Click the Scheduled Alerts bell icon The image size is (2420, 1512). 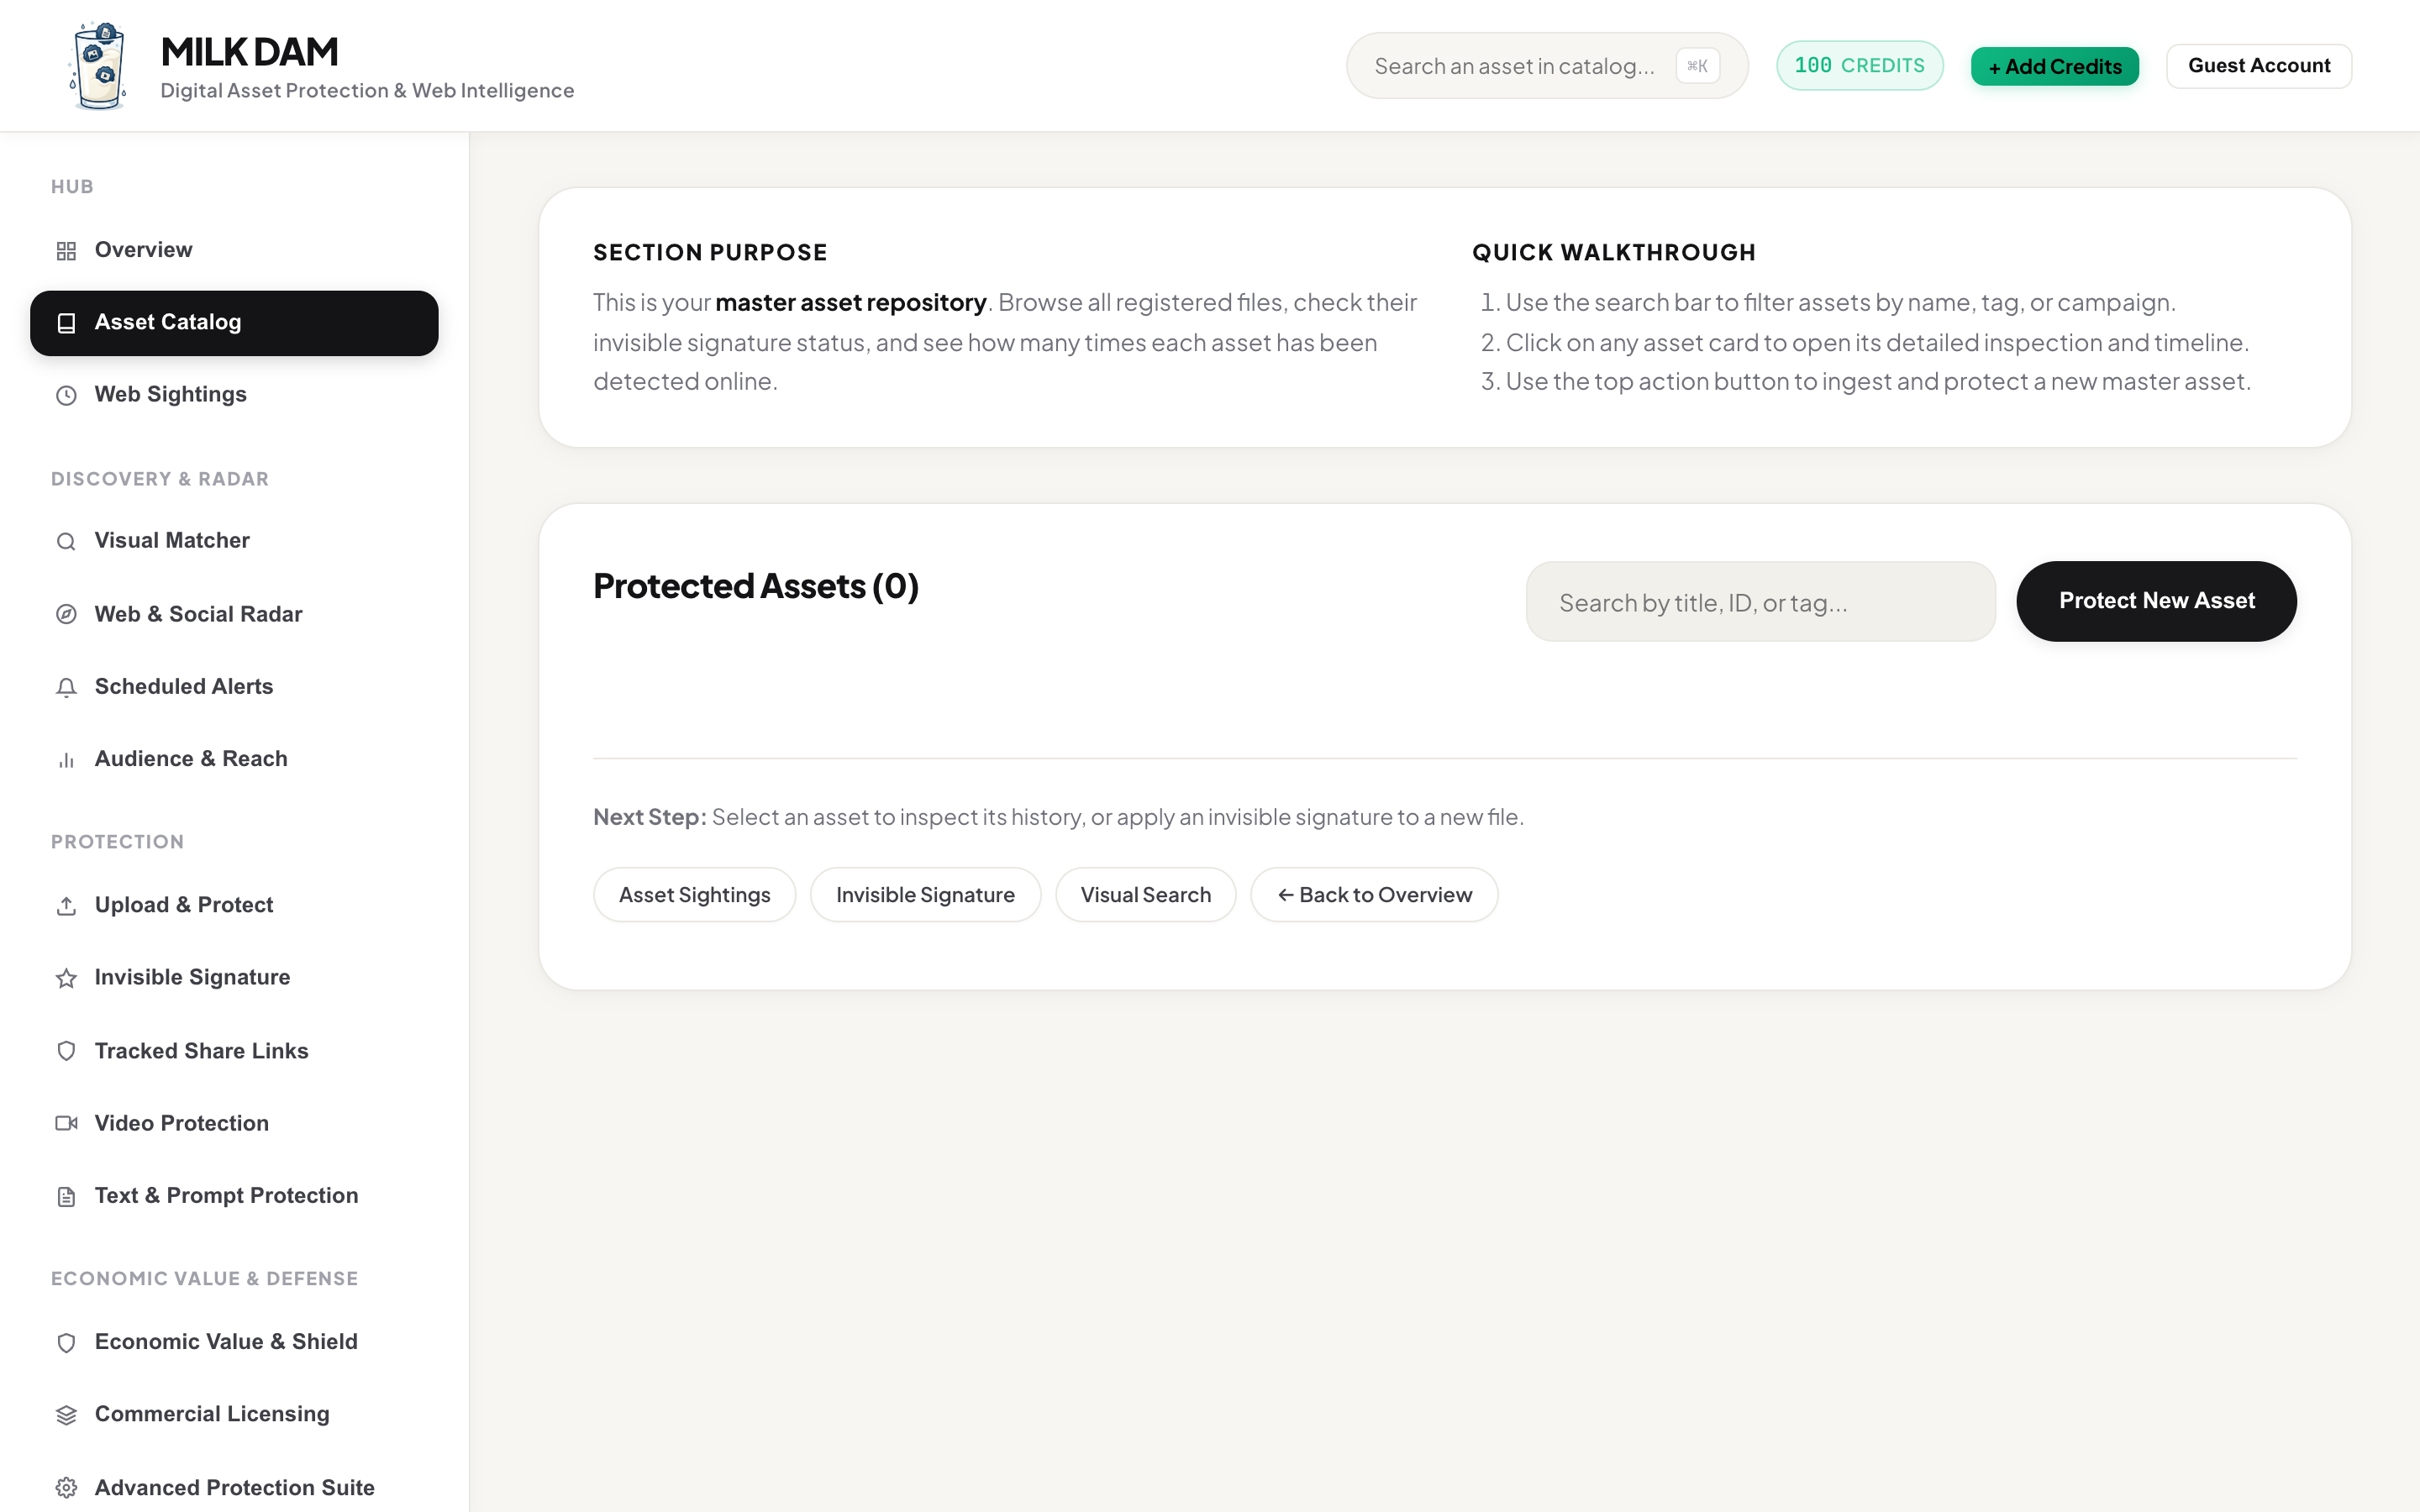coord(66,687)
